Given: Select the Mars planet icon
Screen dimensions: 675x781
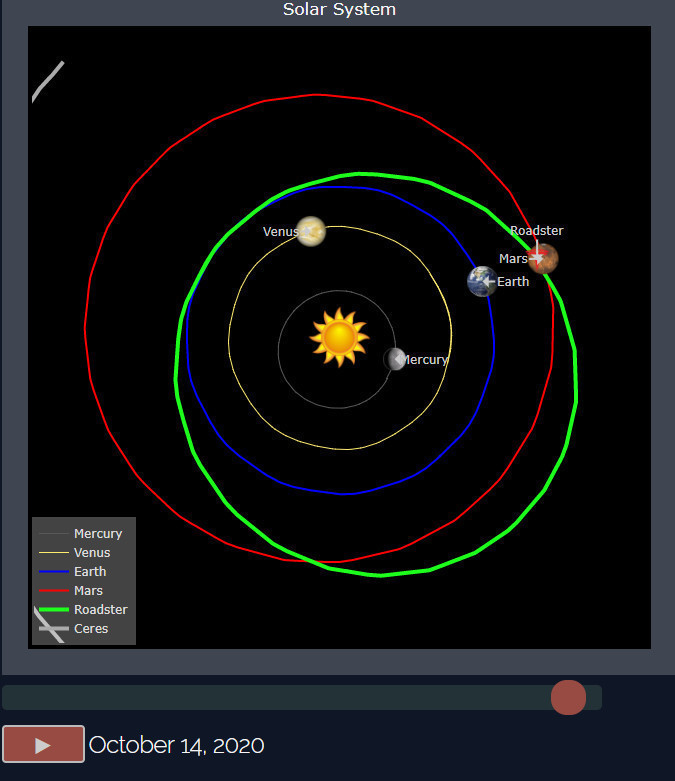Looking at the screenshot, I should coord(543,258).
